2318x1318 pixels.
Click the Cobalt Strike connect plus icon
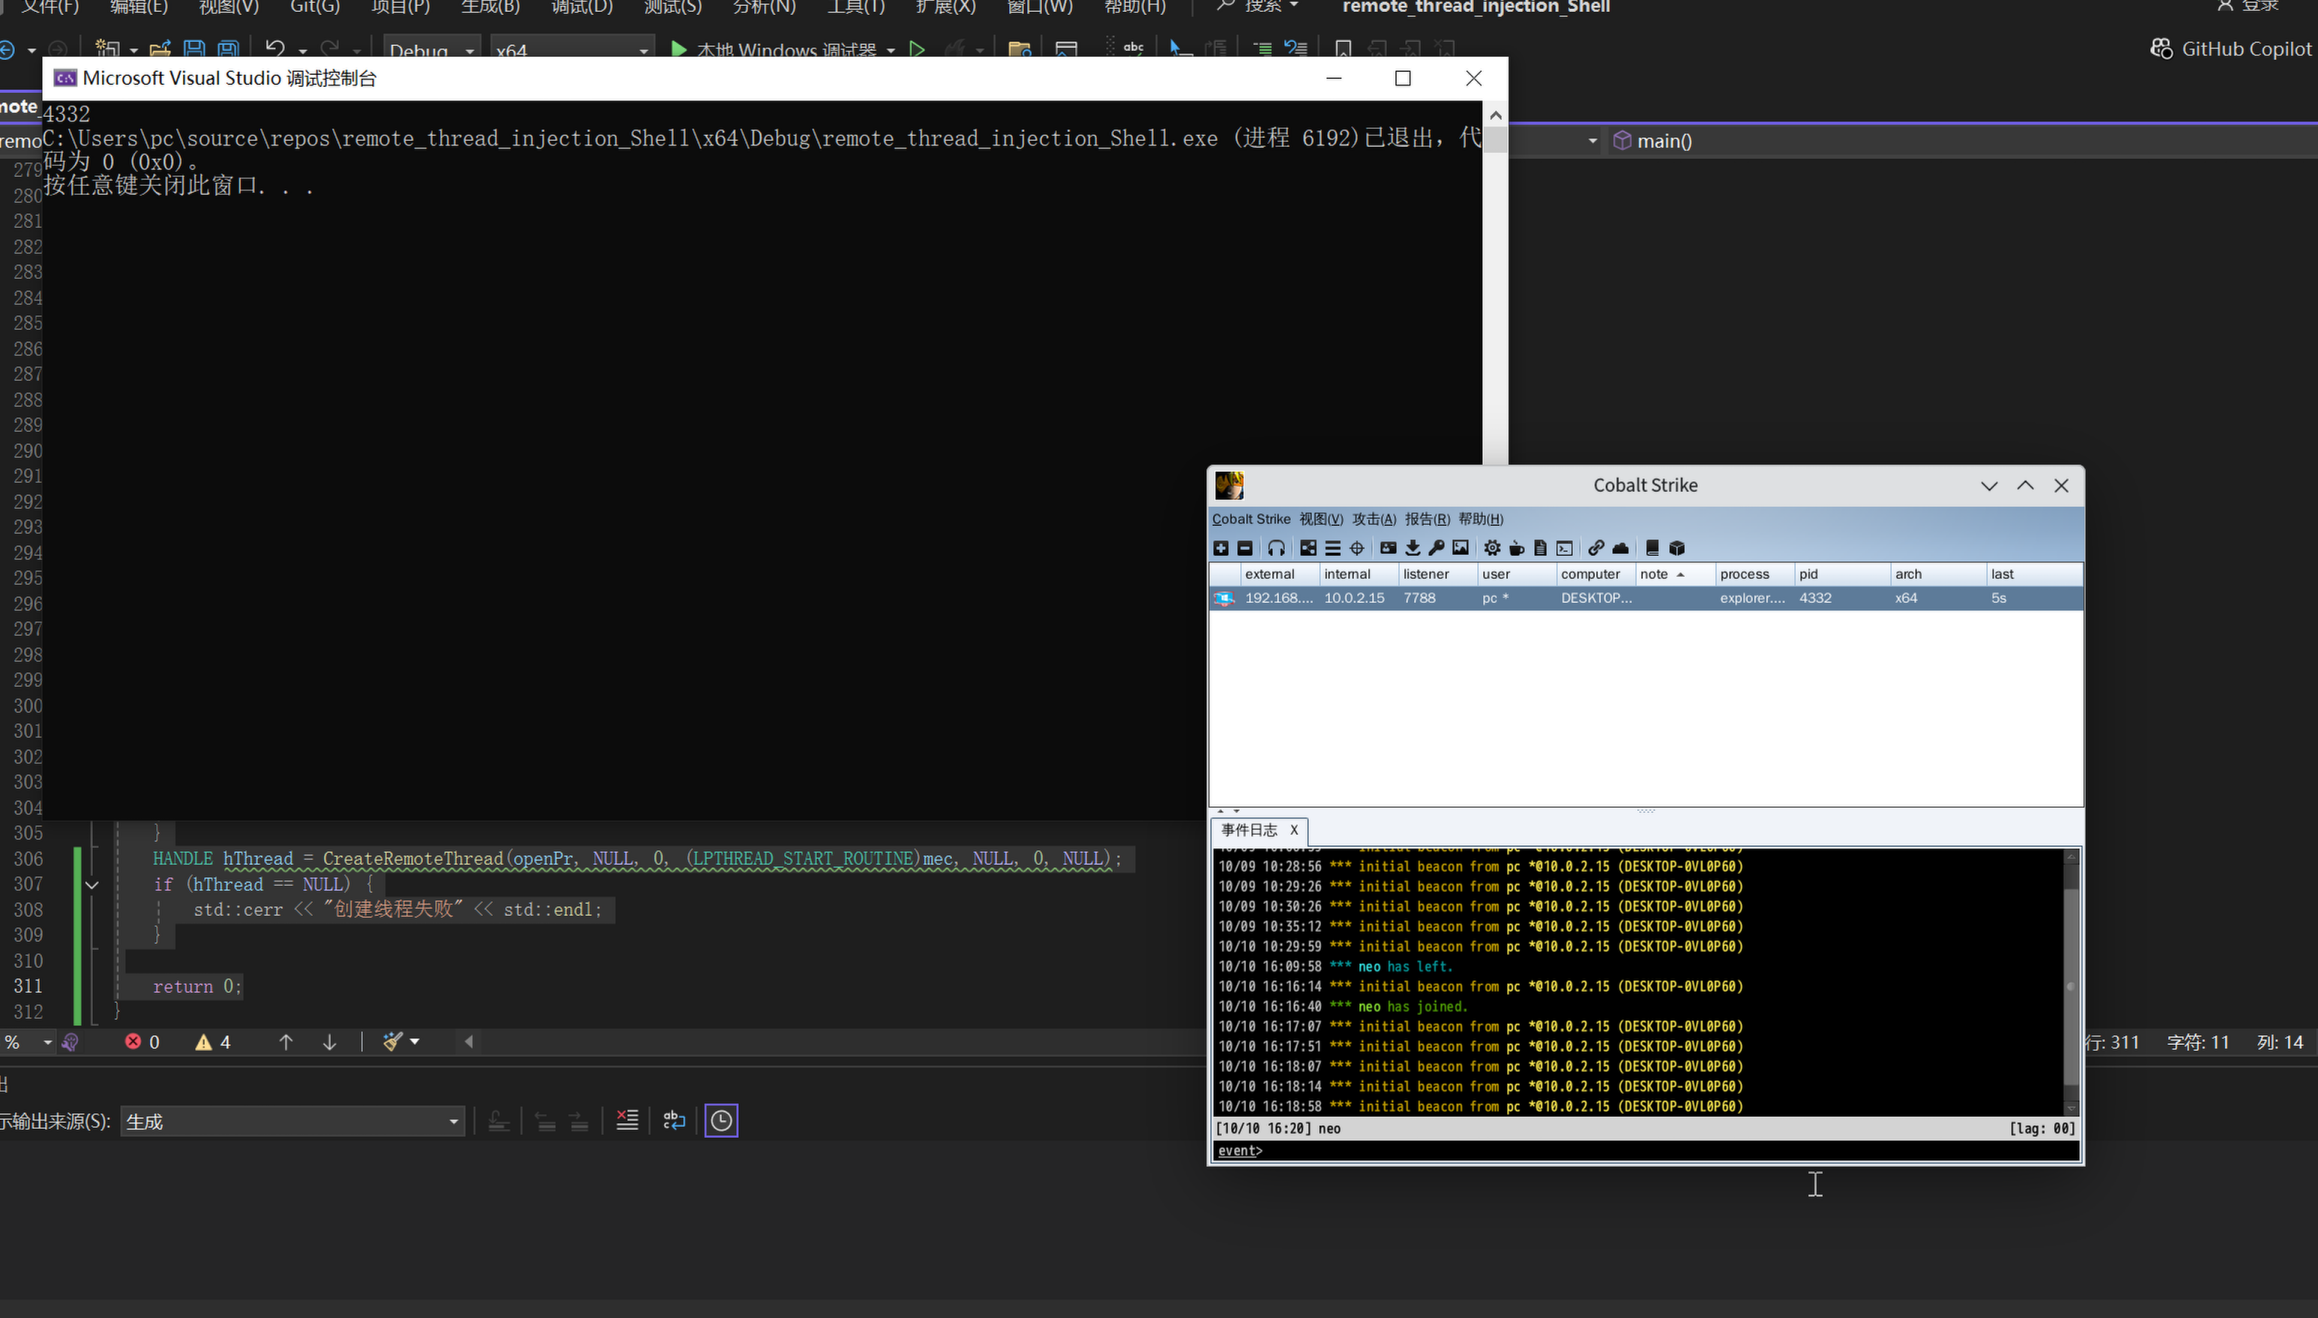pyautogui.click(x=1221, y=548)
